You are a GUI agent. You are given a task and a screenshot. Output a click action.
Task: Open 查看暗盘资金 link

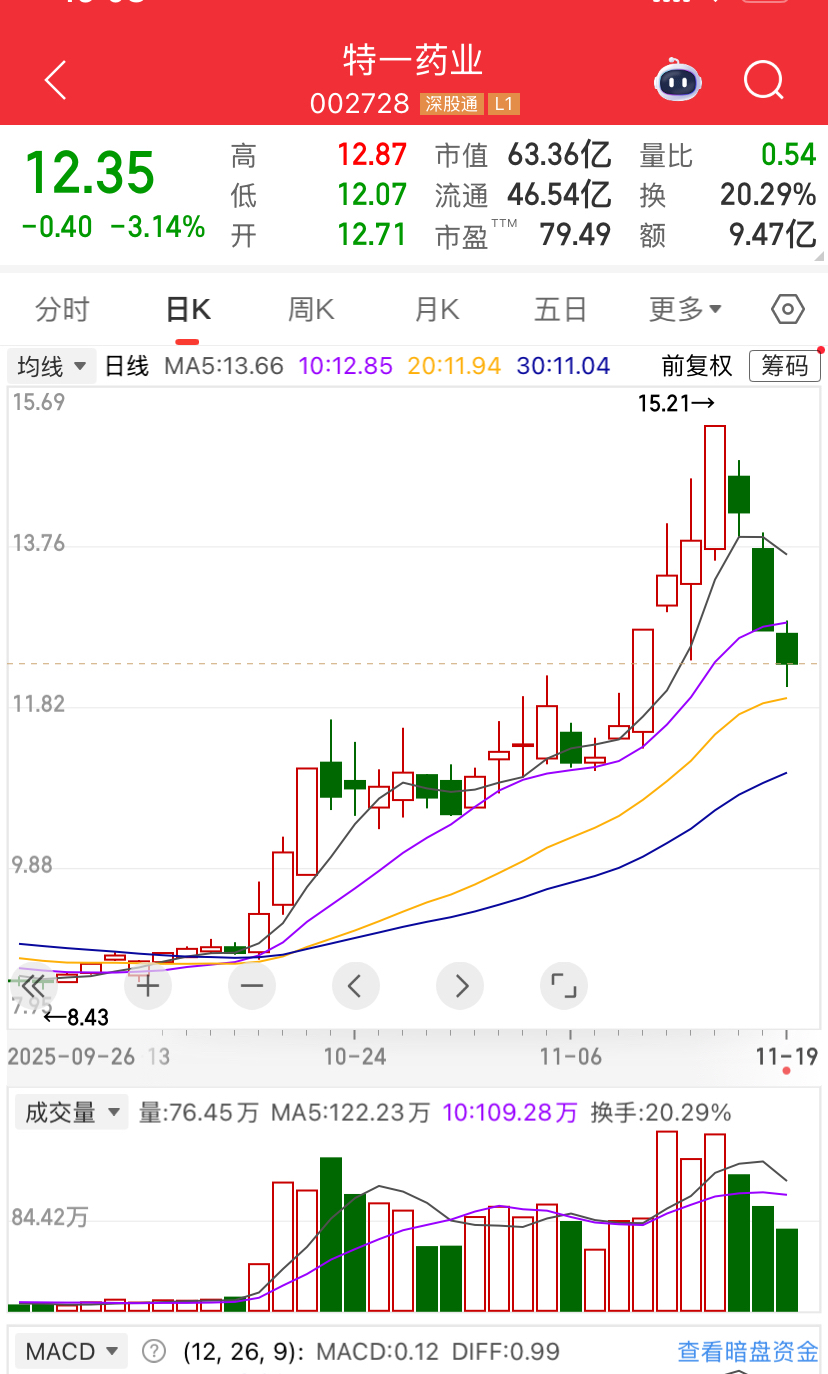pos(748,1352)
